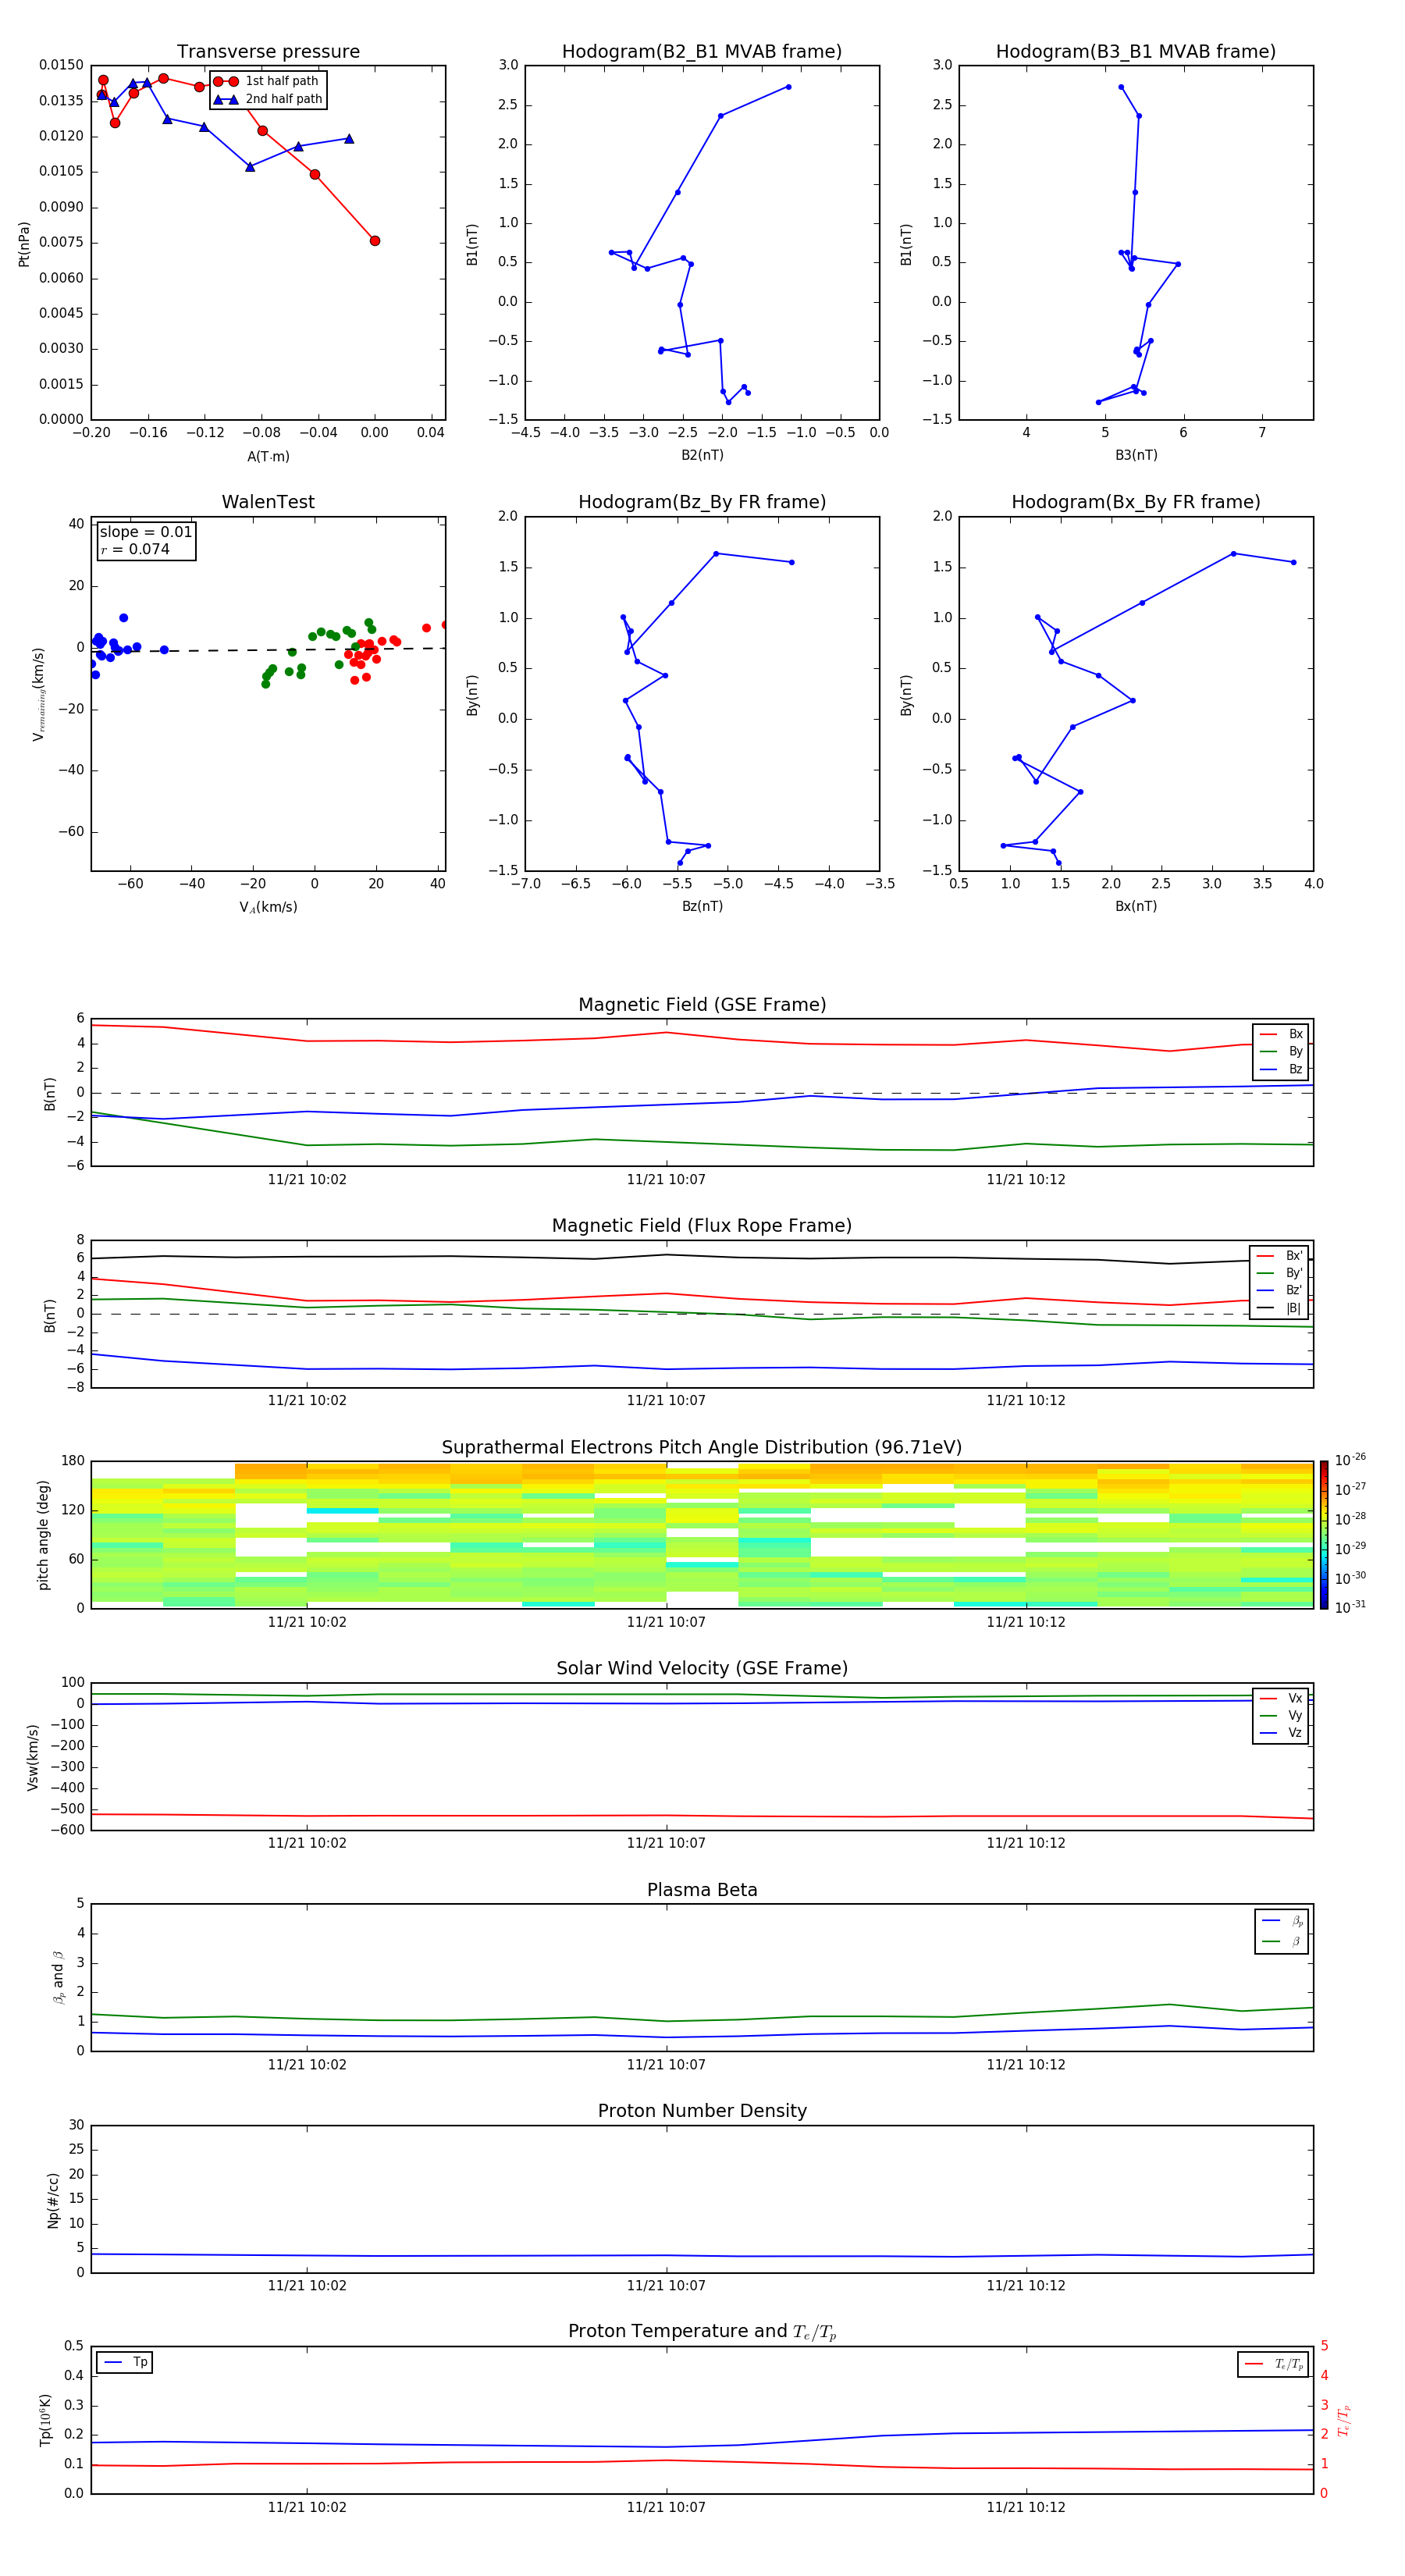Click the Bx' entry in Flux Rope legend
This screenshot has height=2576, width=1405.
[1279, 1256]
